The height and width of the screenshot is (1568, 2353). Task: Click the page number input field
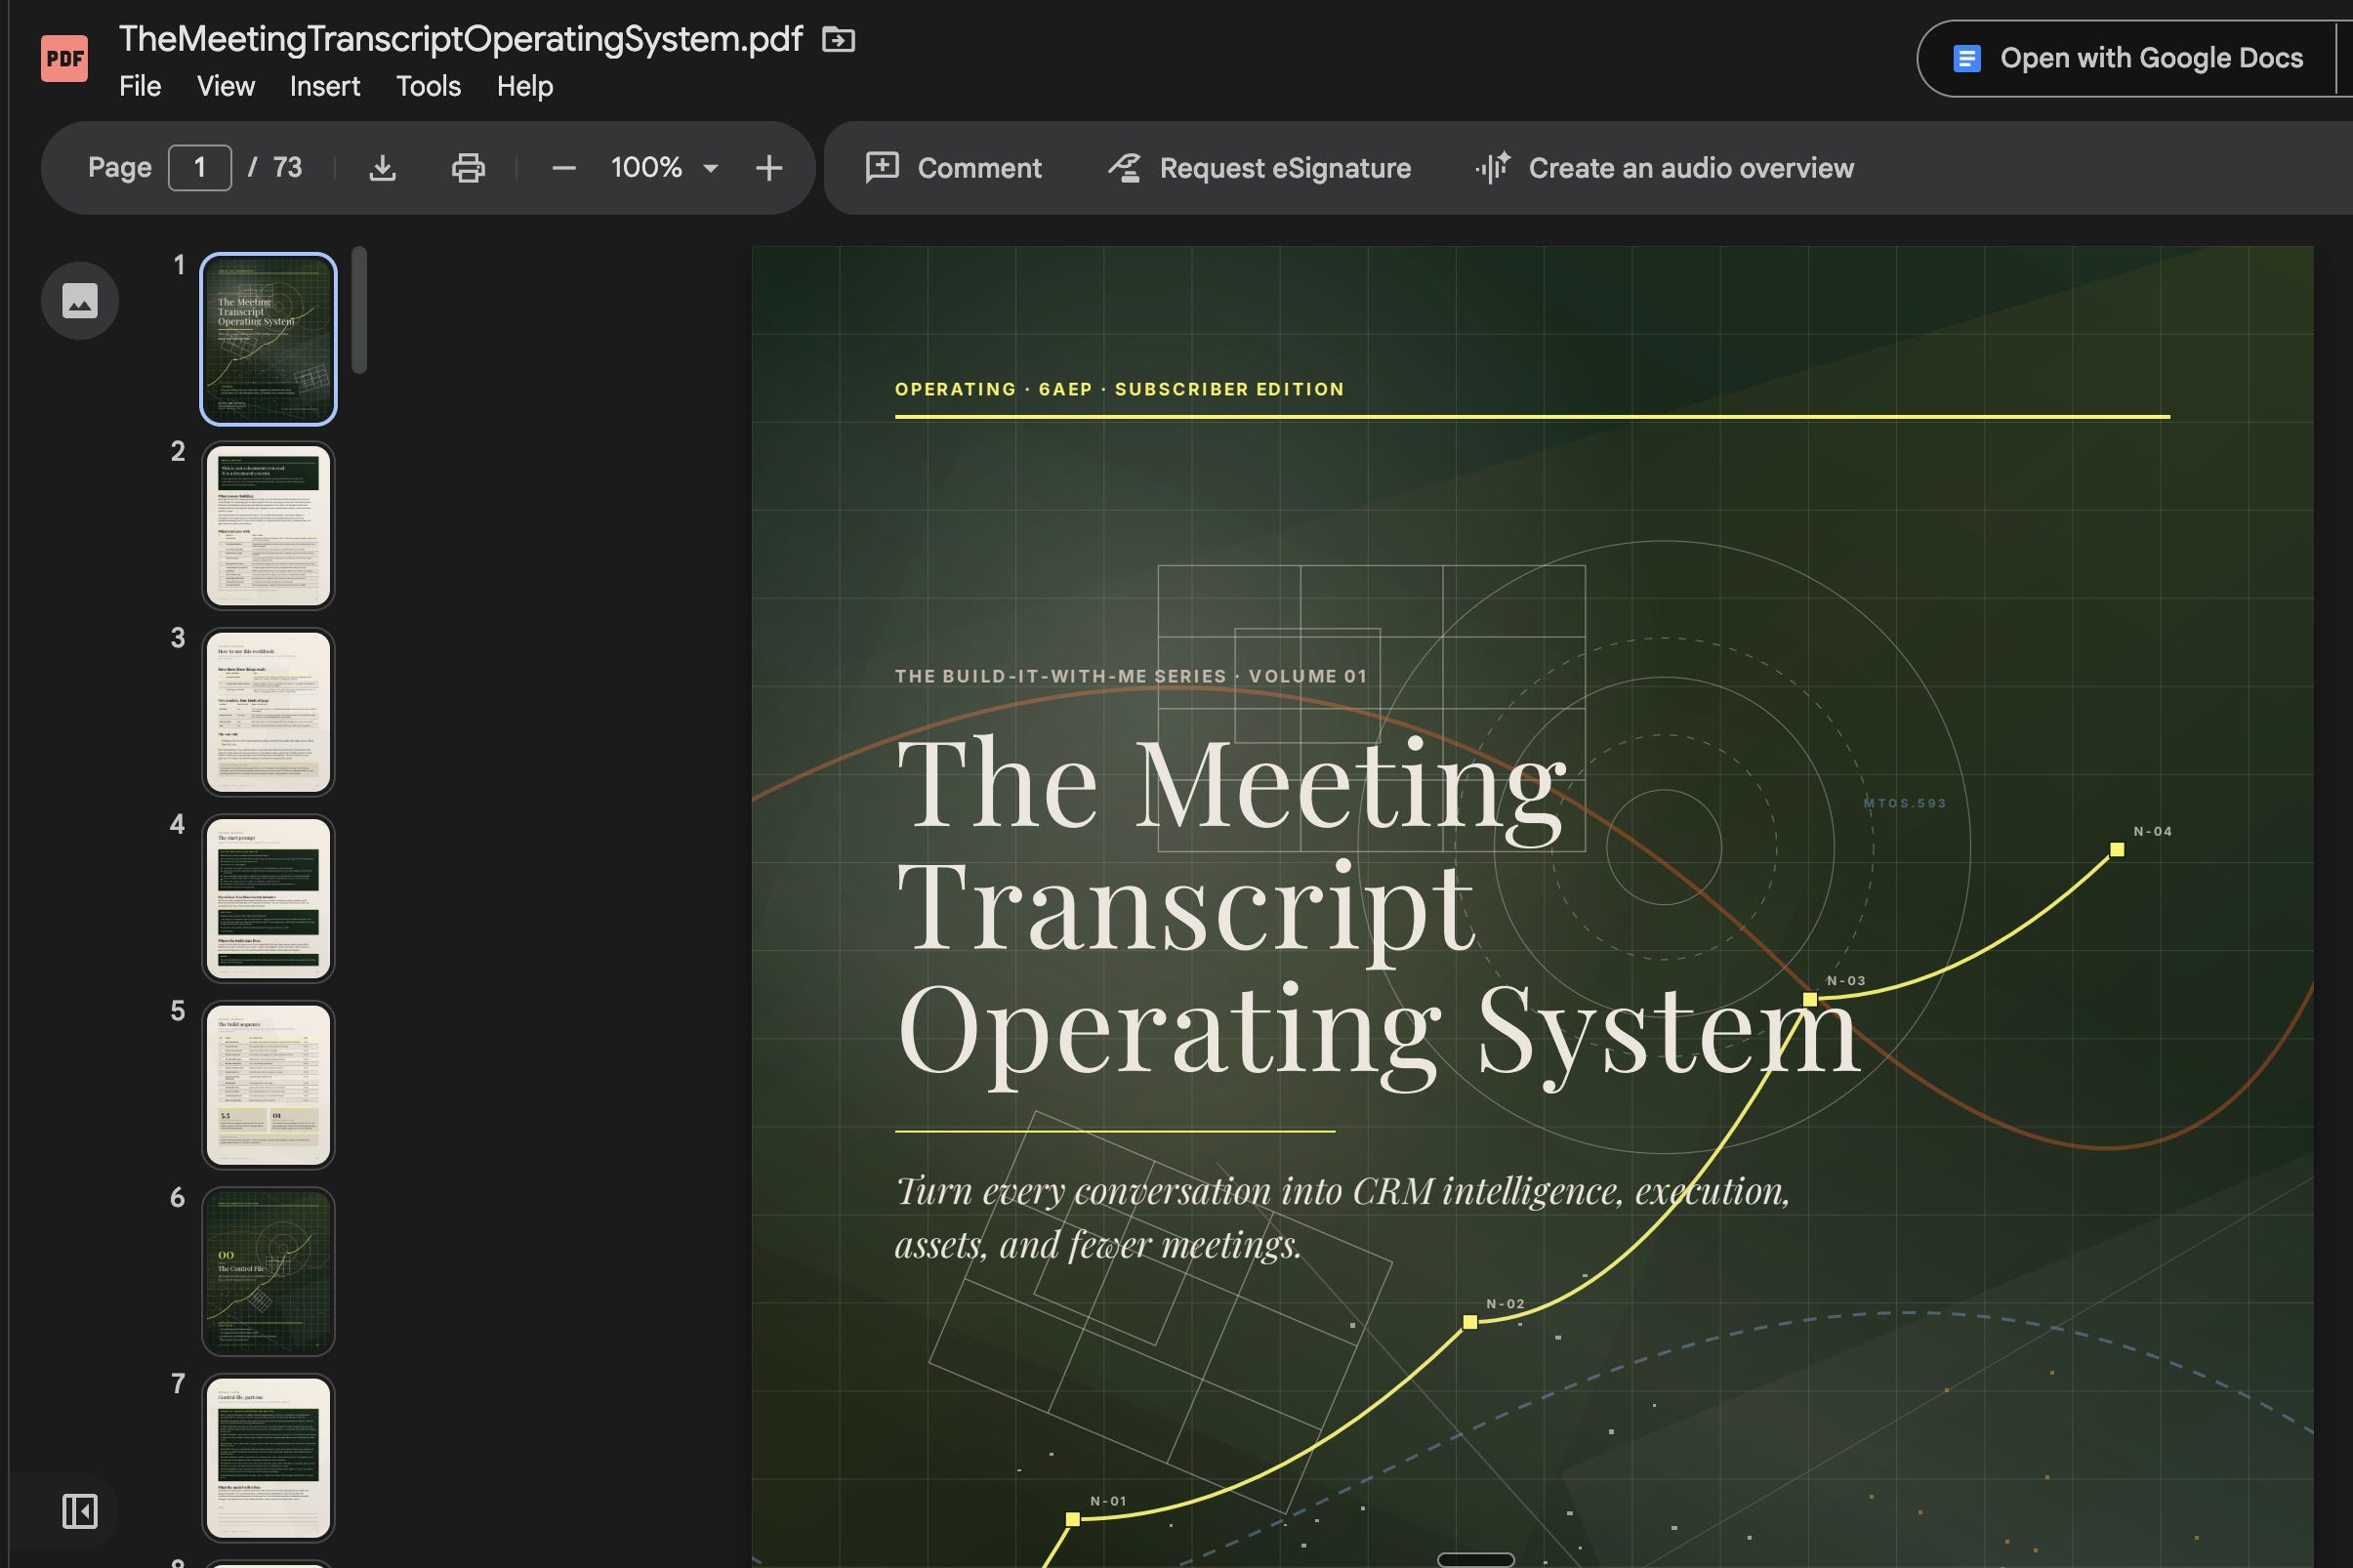(x=200, y=168)
